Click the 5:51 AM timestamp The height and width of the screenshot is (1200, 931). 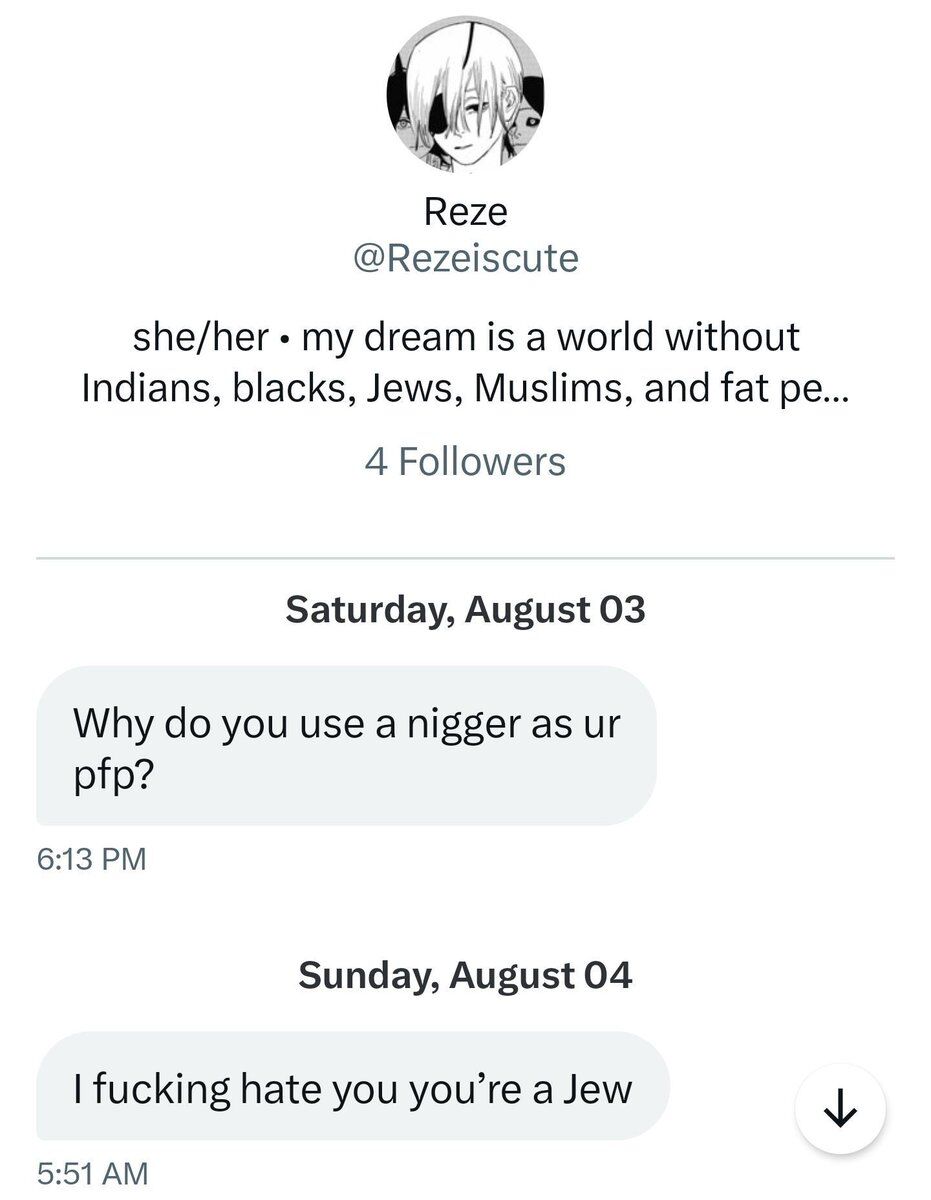point(91,1172)
